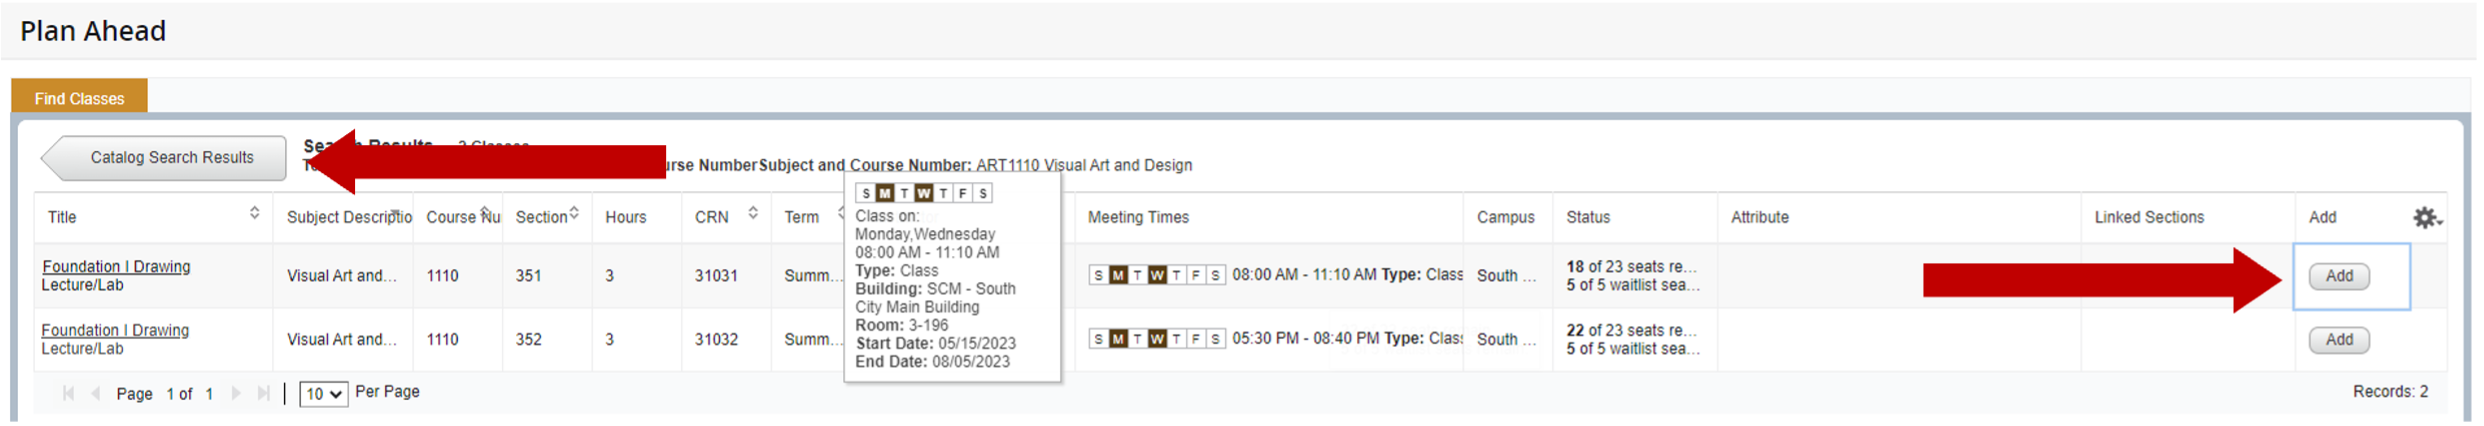Open the column settings gear icon
Screen dimensions: 2484x426
[x=2425, y=217]
